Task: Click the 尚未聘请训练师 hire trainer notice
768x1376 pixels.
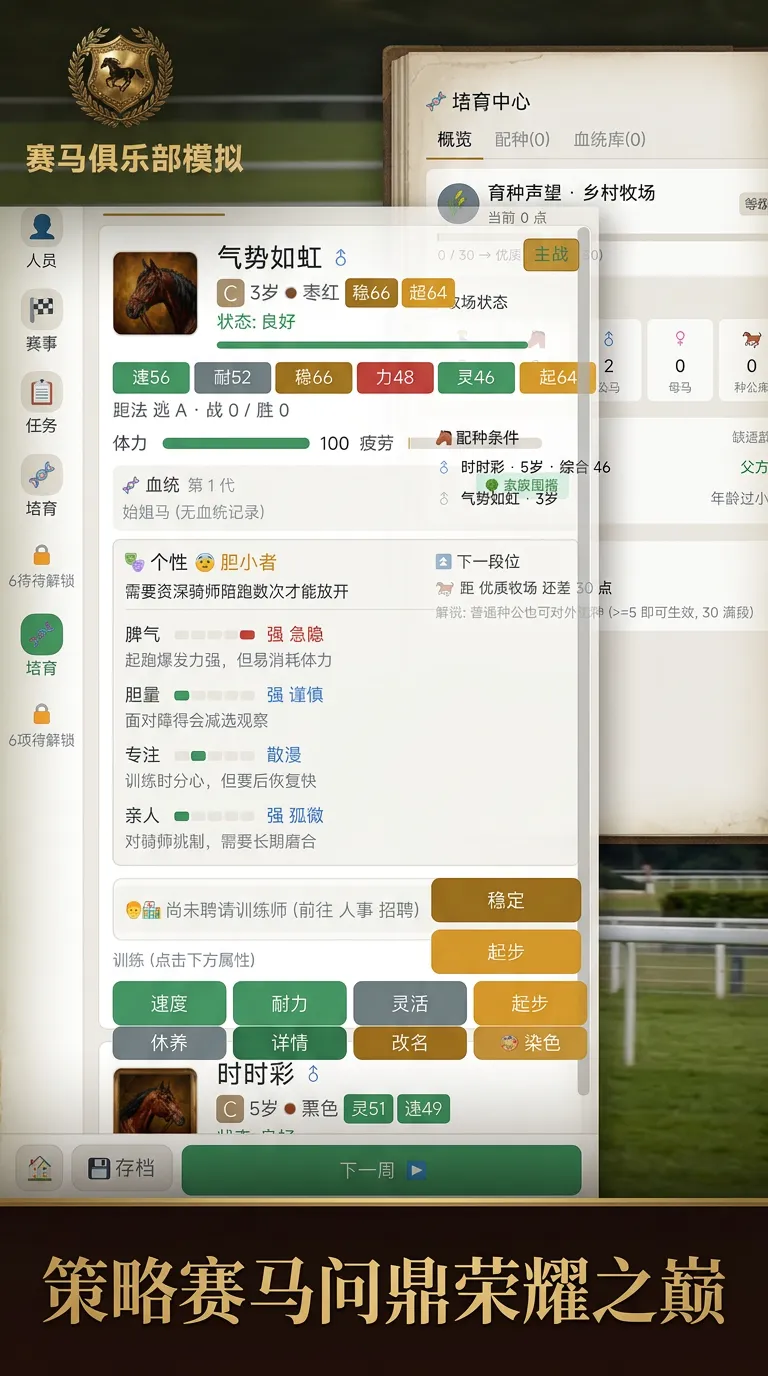Action: pos(273,910)
